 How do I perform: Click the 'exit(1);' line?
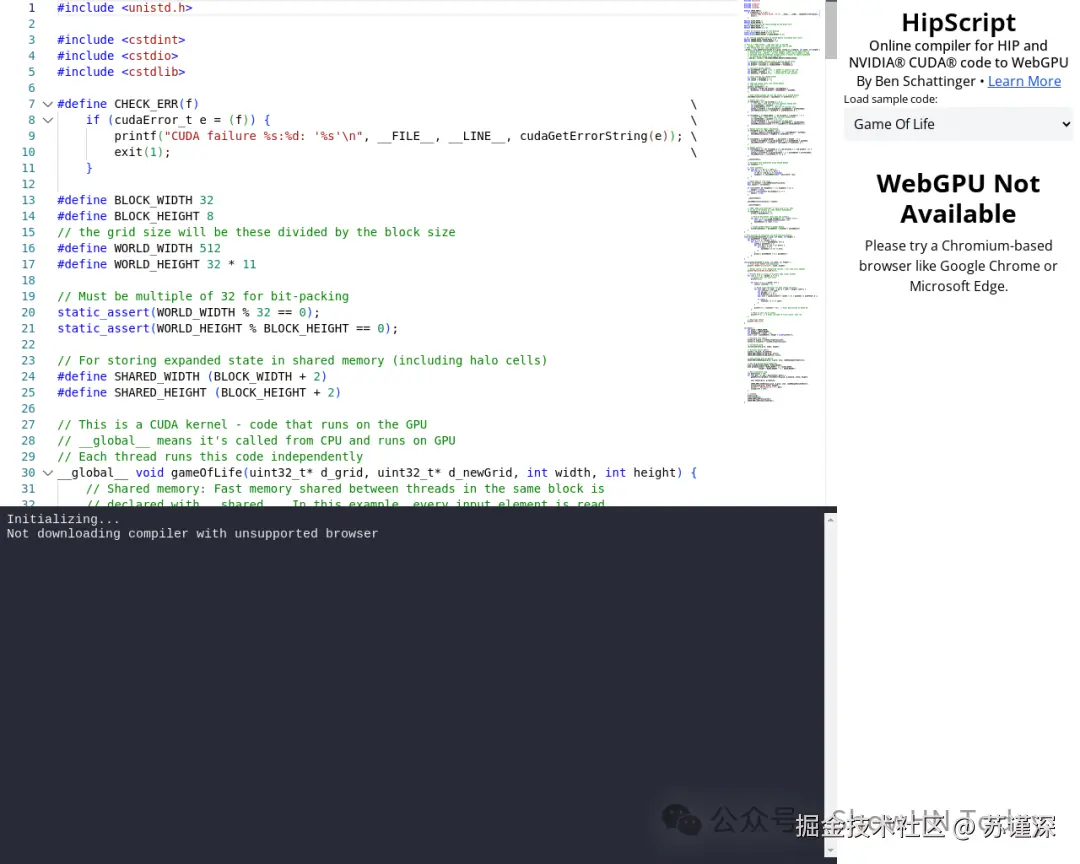coord(143,152)
